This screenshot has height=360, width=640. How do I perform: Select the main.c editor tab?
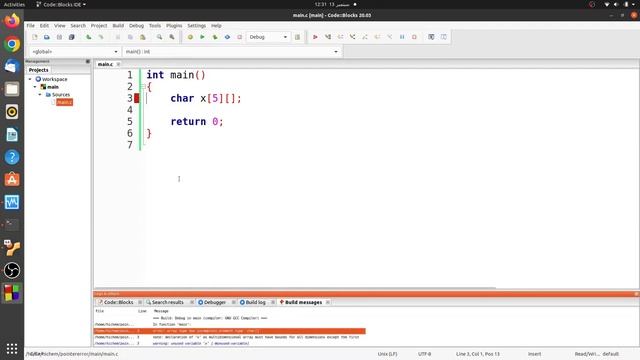pos(105,64)
